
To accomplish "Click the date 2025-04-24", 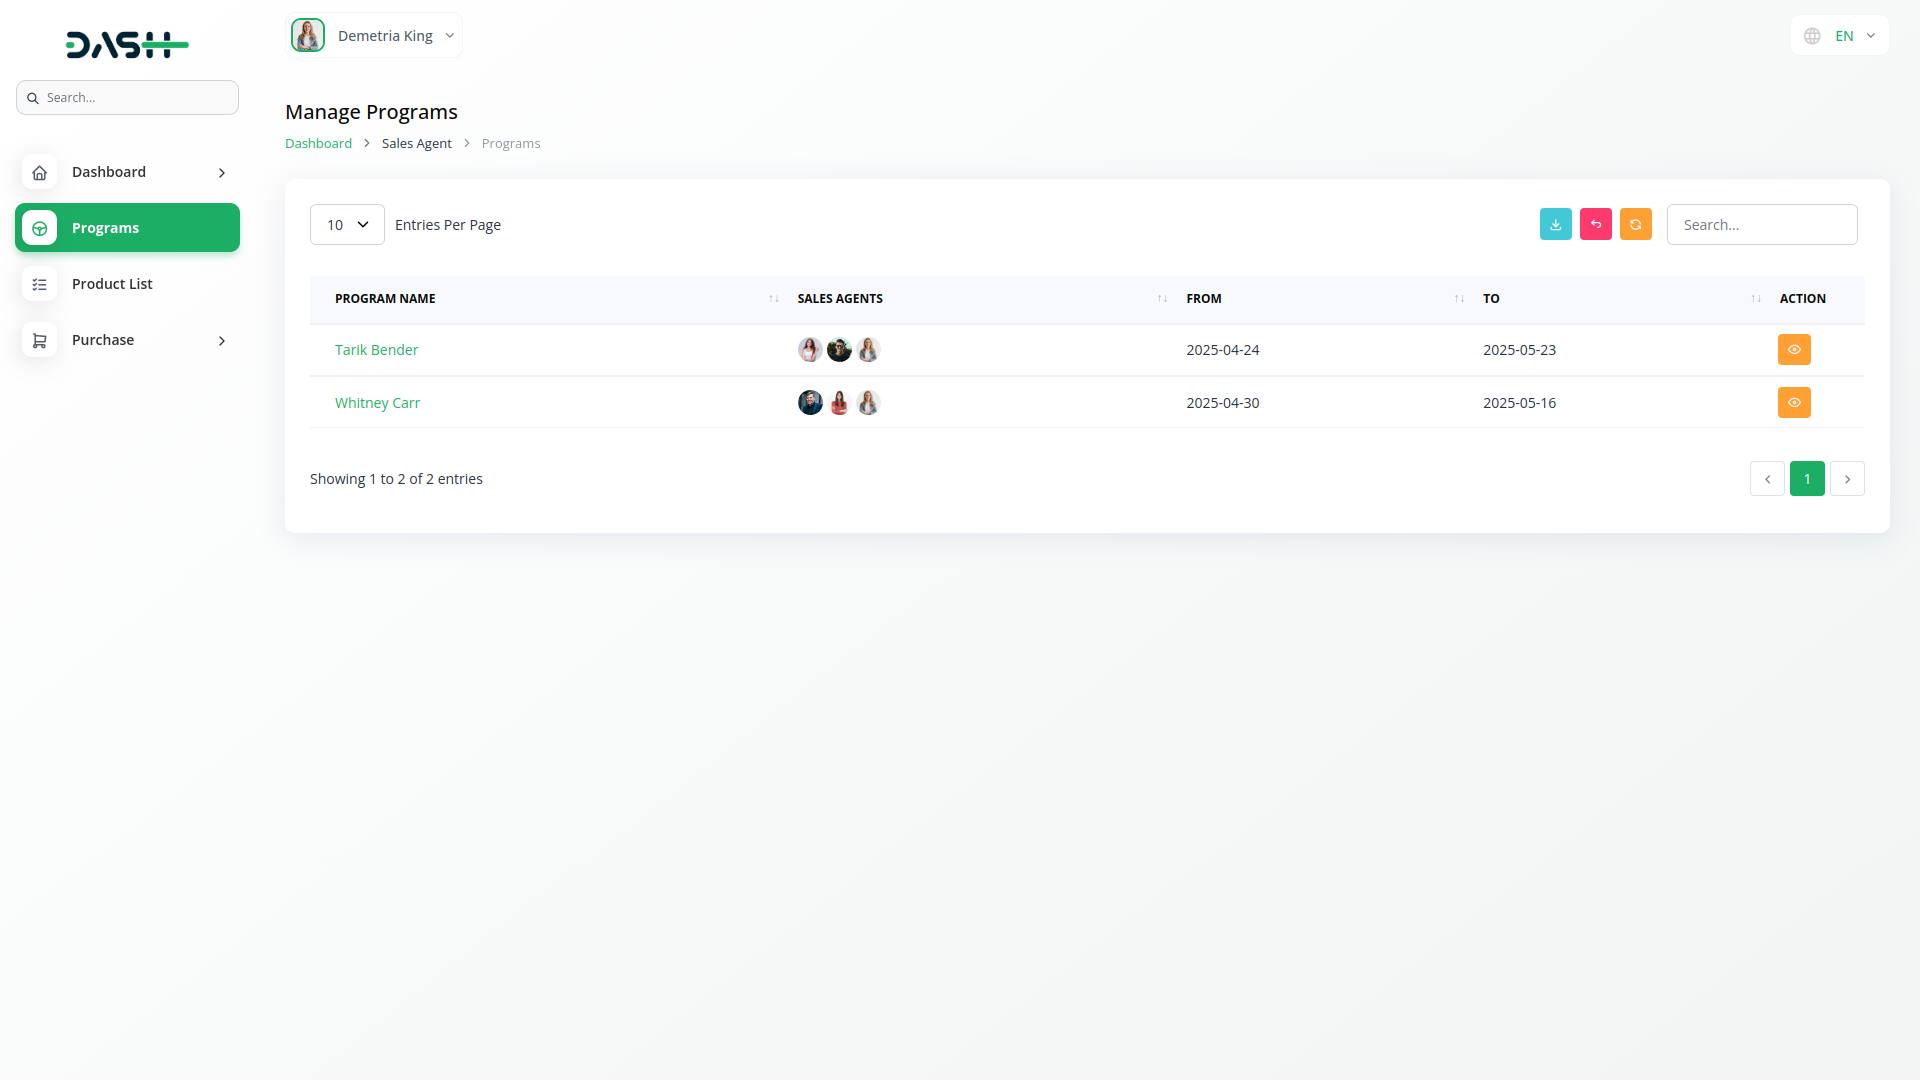I will (x=1222, y=350).
